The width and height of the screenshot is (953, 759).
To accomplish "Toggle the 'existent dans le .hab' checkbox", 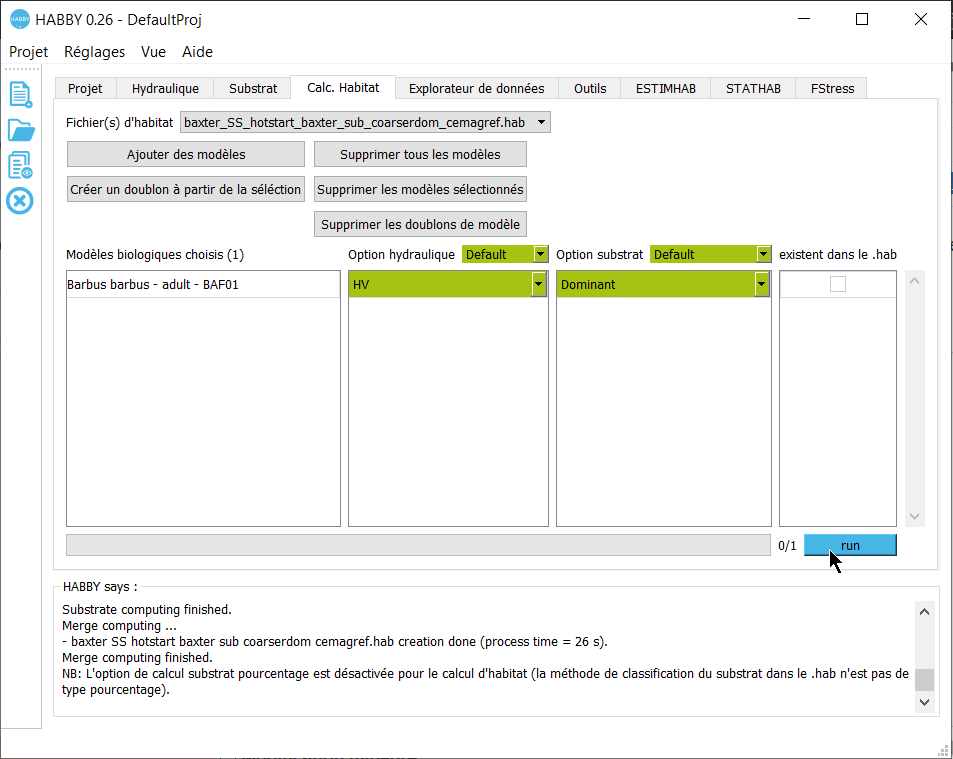I will (838, 285).
